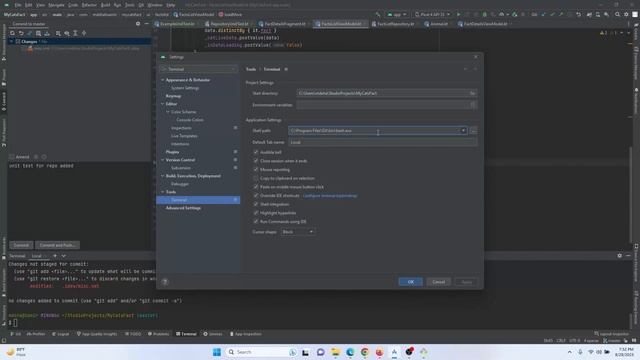Click the Default Tab name field
Image resolution: width=640 pixels, height=360 pixels.
pyautogui.click(x=383, y=142)
